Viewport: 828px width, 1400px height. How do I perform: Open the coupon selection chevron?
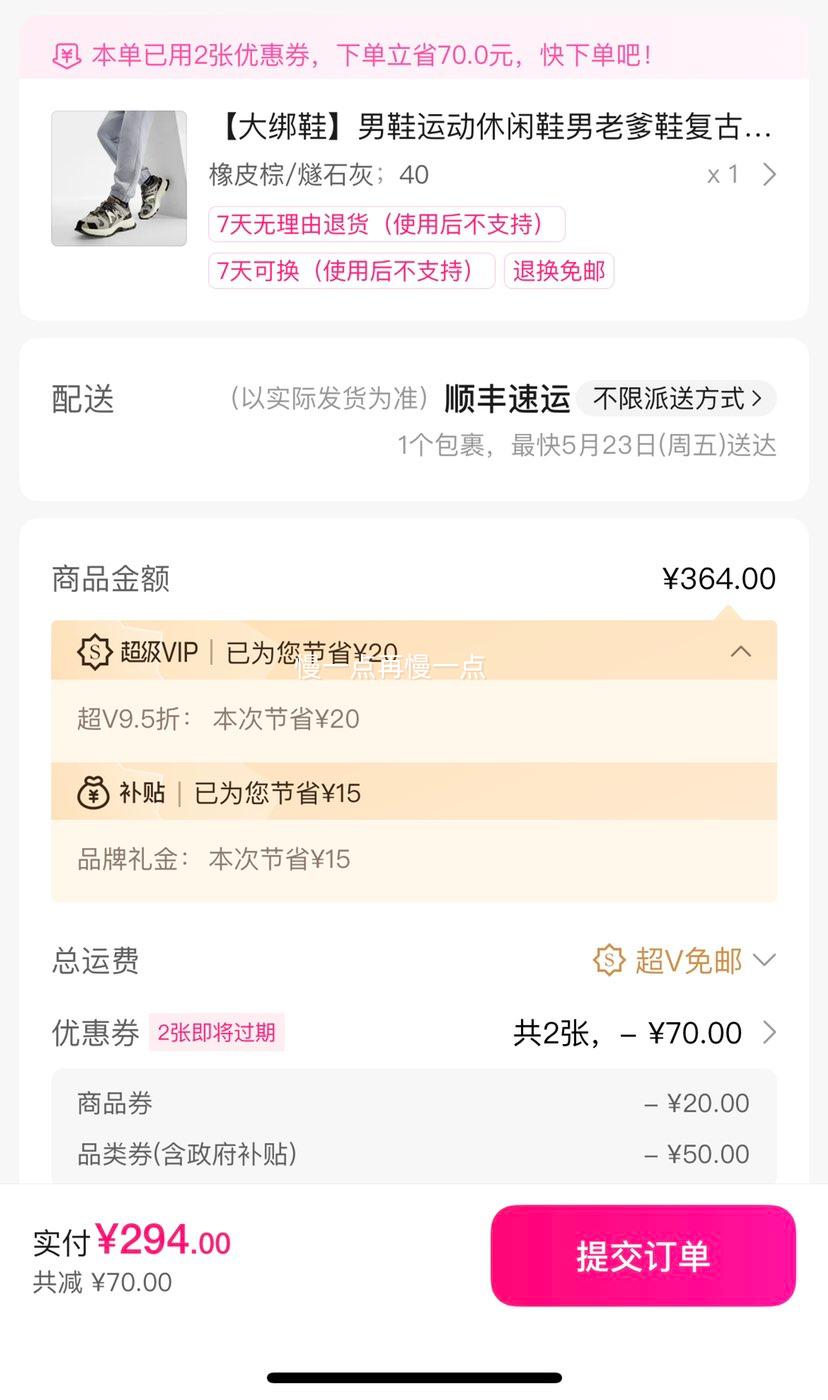pos(769,1033)
